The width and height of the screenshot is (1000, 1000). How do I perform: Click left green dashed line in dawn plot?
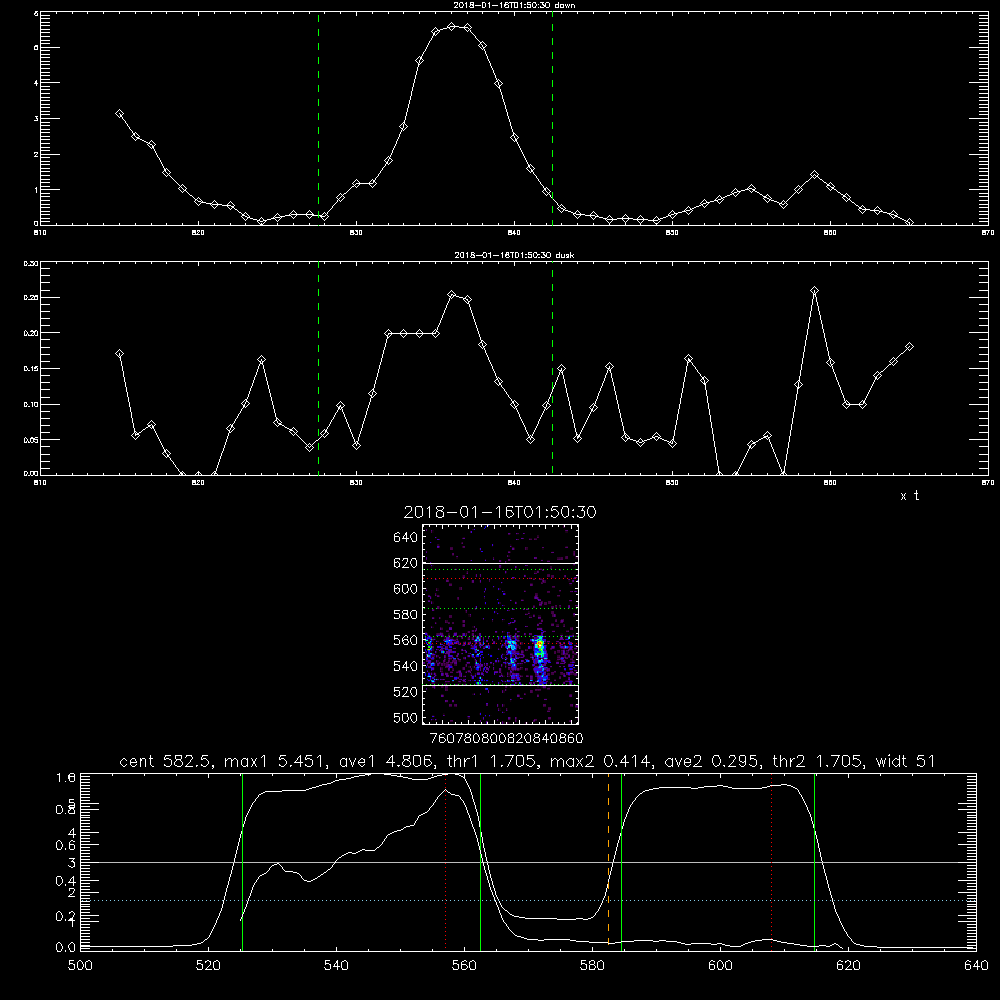318,118
